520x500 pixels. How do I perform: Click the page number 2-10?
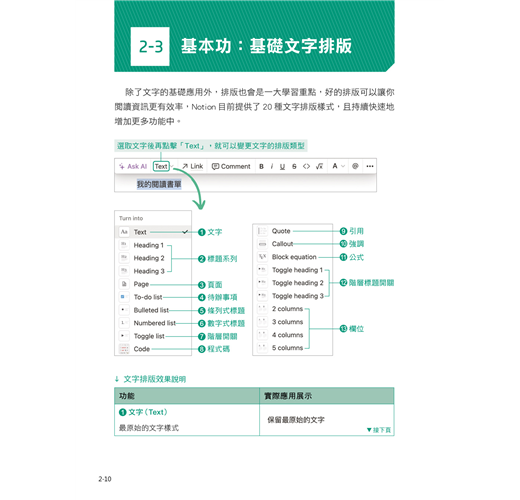pos(105,479)
